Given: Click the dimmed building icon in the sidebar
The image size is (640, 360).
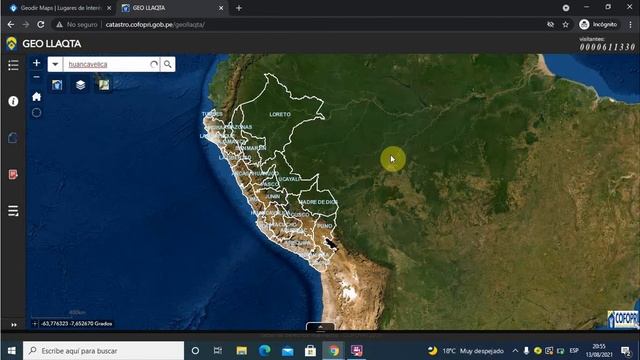Looking at the screenshot, I should click(13, 138).
